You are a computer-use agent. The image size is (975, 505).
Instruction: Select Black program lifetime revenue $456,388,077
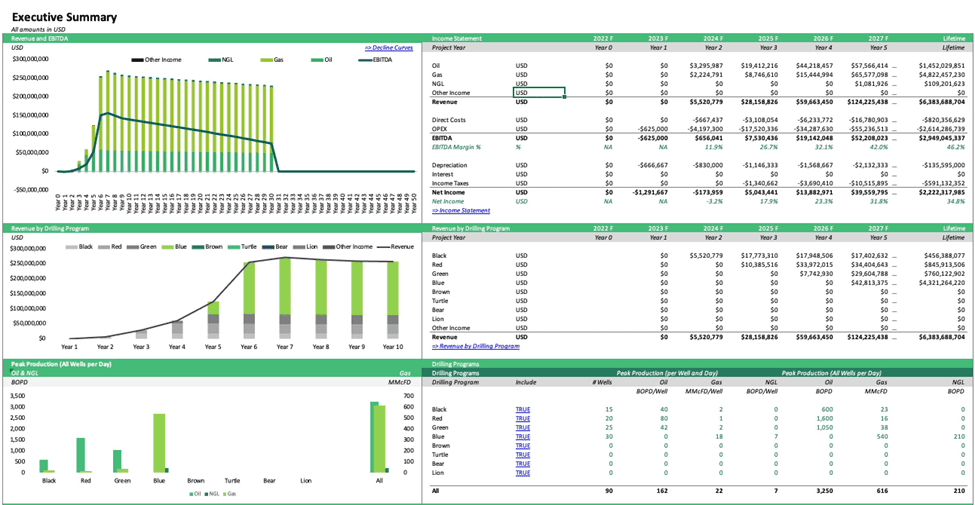(943, 256)
